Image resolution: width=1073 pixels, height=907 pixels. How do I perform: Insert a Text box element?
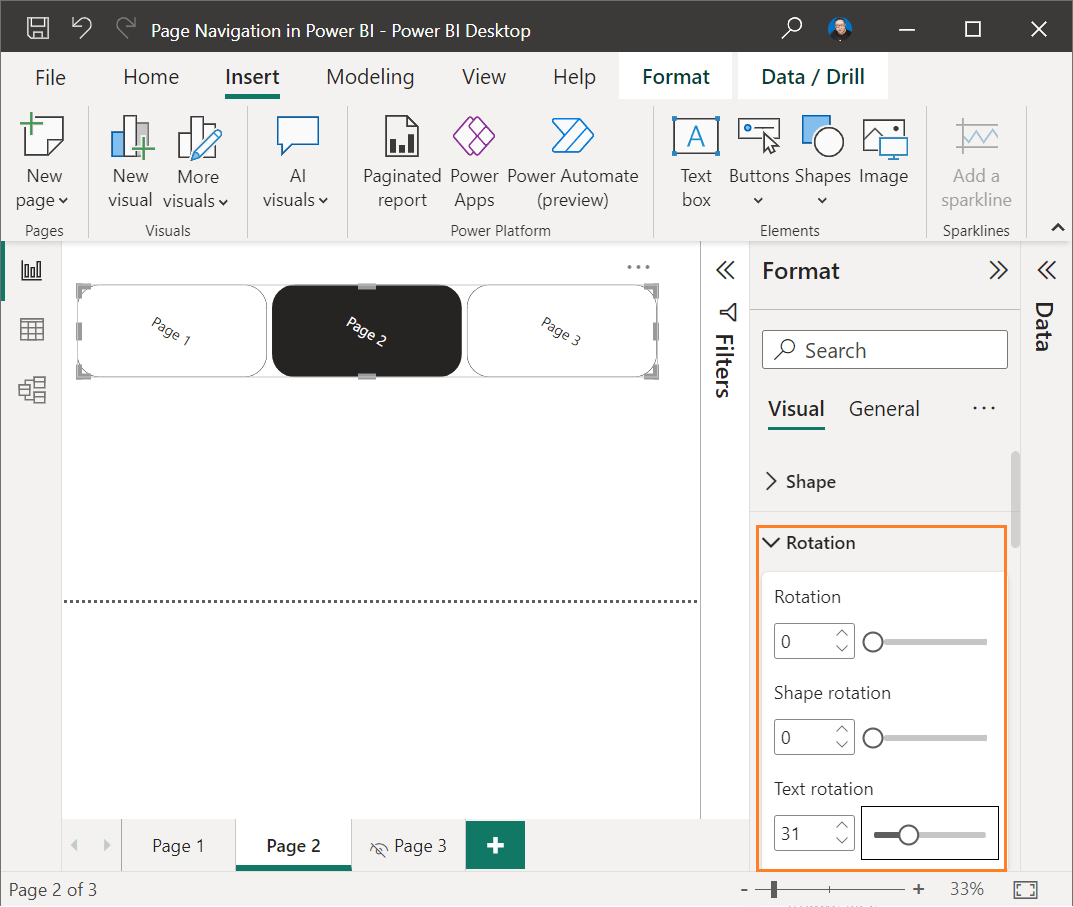coord(695,160)
